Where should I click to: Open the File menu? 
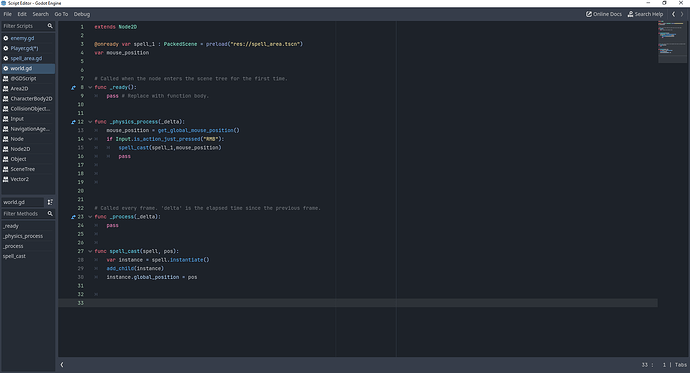[7, 14]
